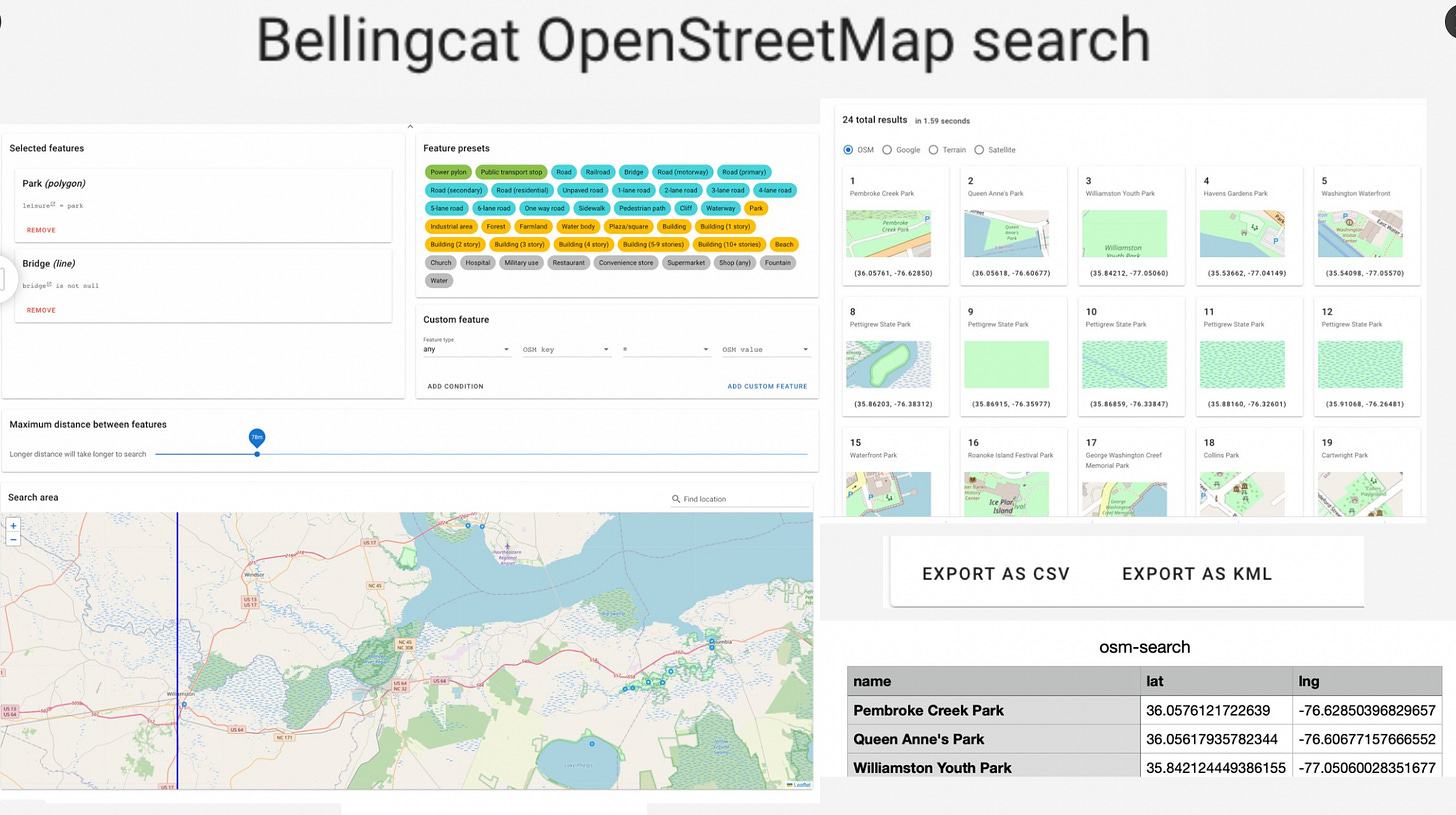
Task: Remove the Bridge line feature
Action: 41,310
